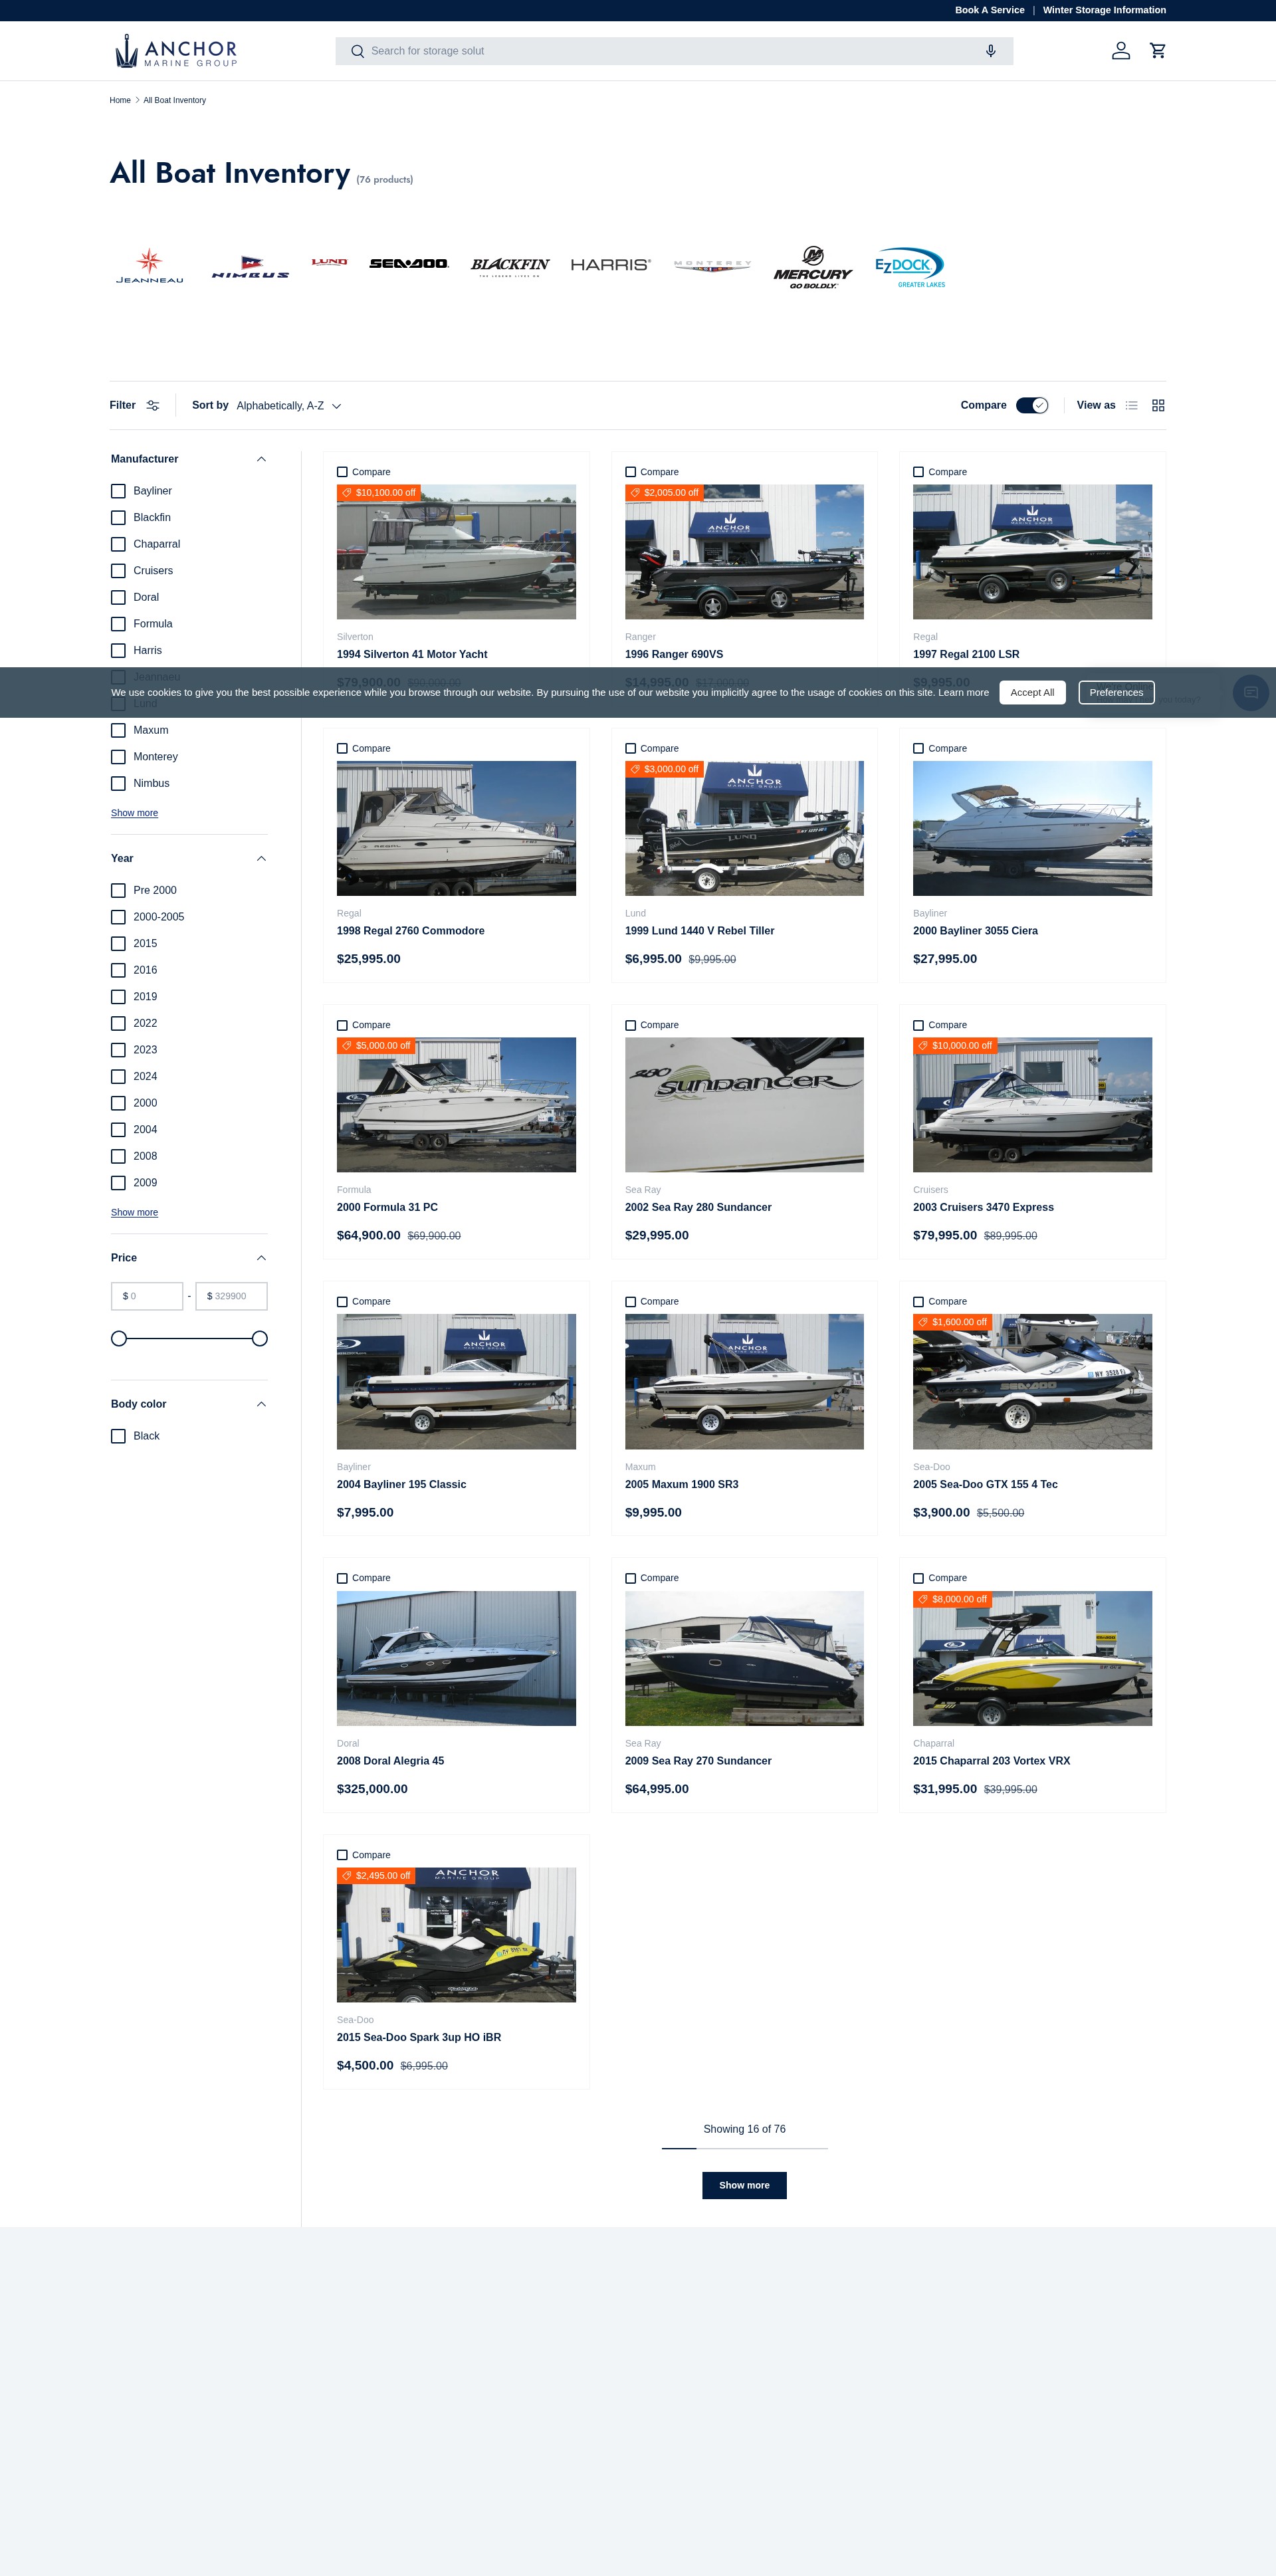
Task: Click the maximum price slider handle
Action: click(260, 1339)
